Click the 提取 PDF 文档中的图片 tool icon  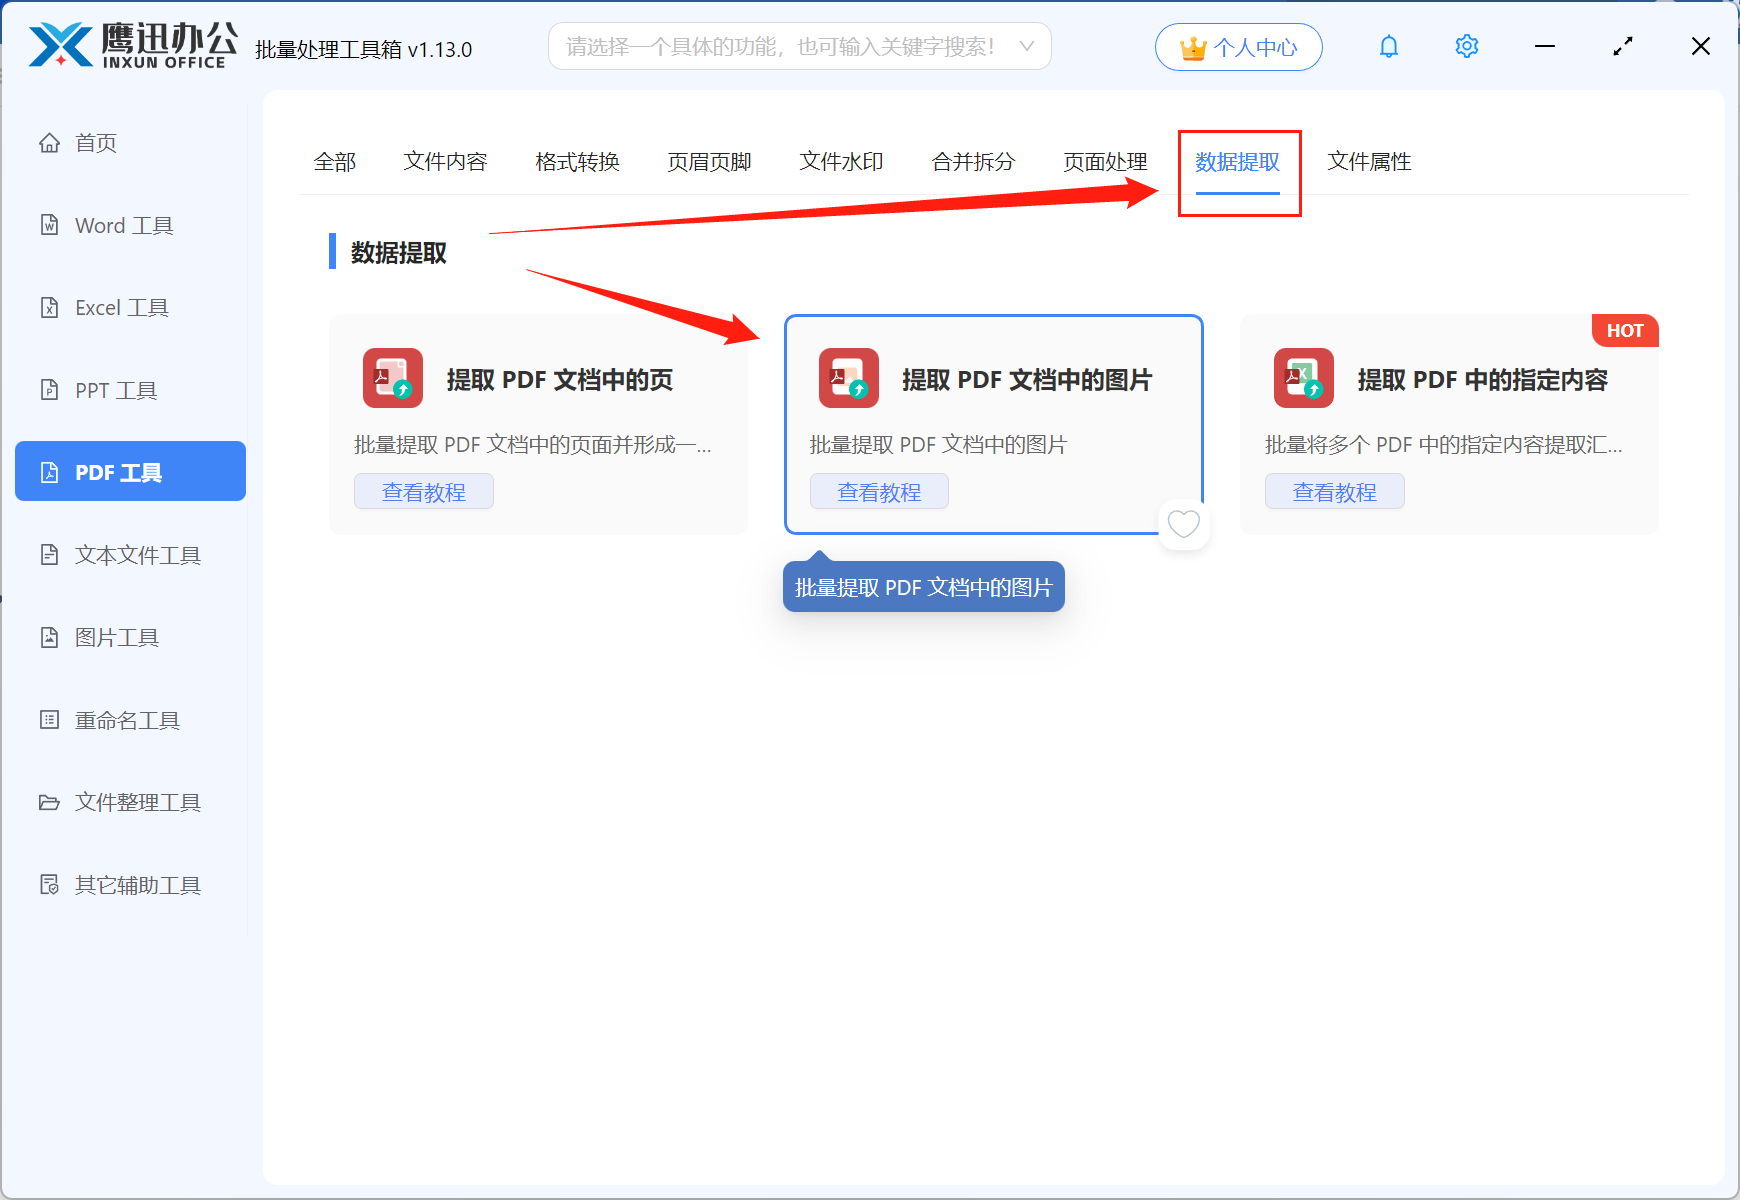[848, 379]
